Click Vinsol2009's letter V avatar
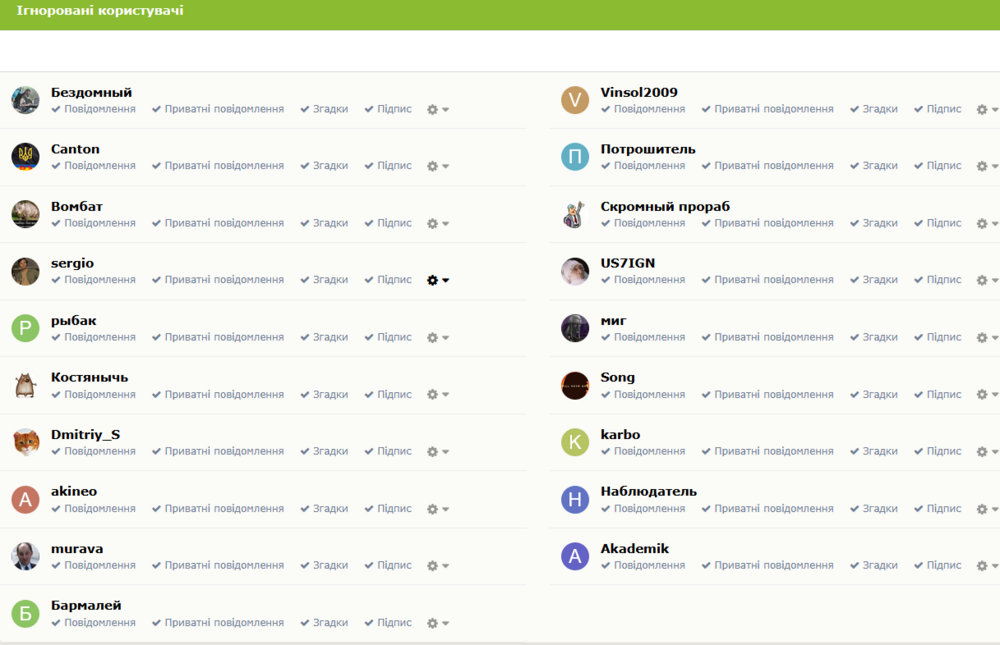This screenshot has height=645, width=1000. coord(575,100)
